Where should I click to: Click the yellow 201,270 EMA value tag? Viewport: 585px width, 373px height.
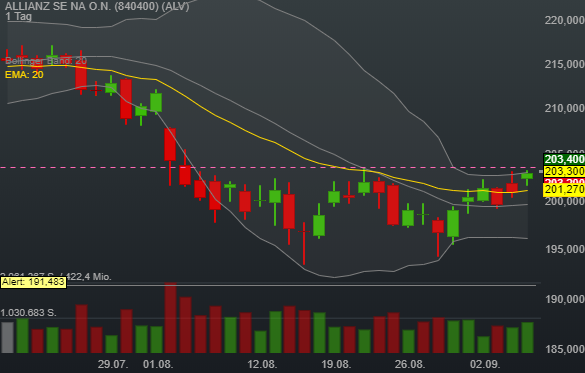[564, 189]
